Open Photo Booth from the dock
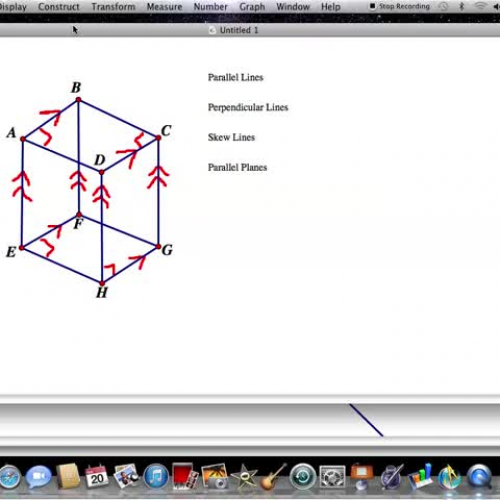The height and width of the screenshot is (500, 500). pos(185,477)
